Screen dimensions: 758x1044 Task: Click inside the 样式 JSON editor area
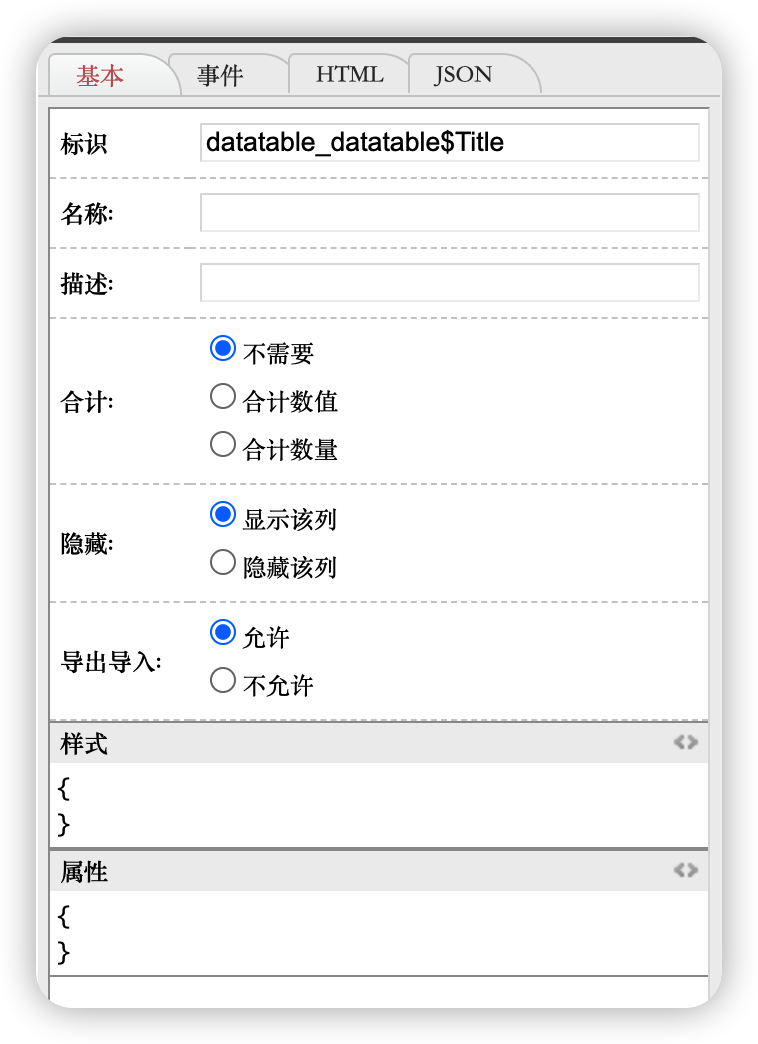pyautogui.click(x=378, y=806)
